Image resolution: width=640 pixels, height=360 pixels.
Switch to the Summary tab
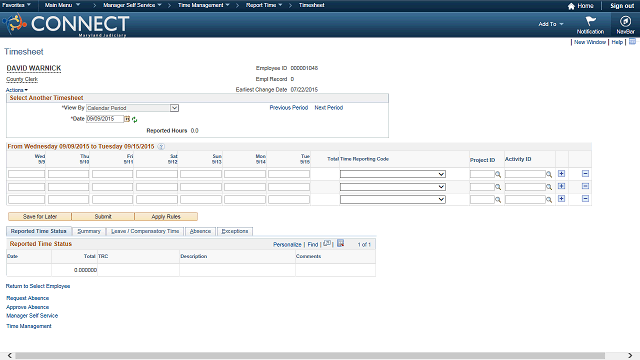pyautogui.click(x=89, y=231)
